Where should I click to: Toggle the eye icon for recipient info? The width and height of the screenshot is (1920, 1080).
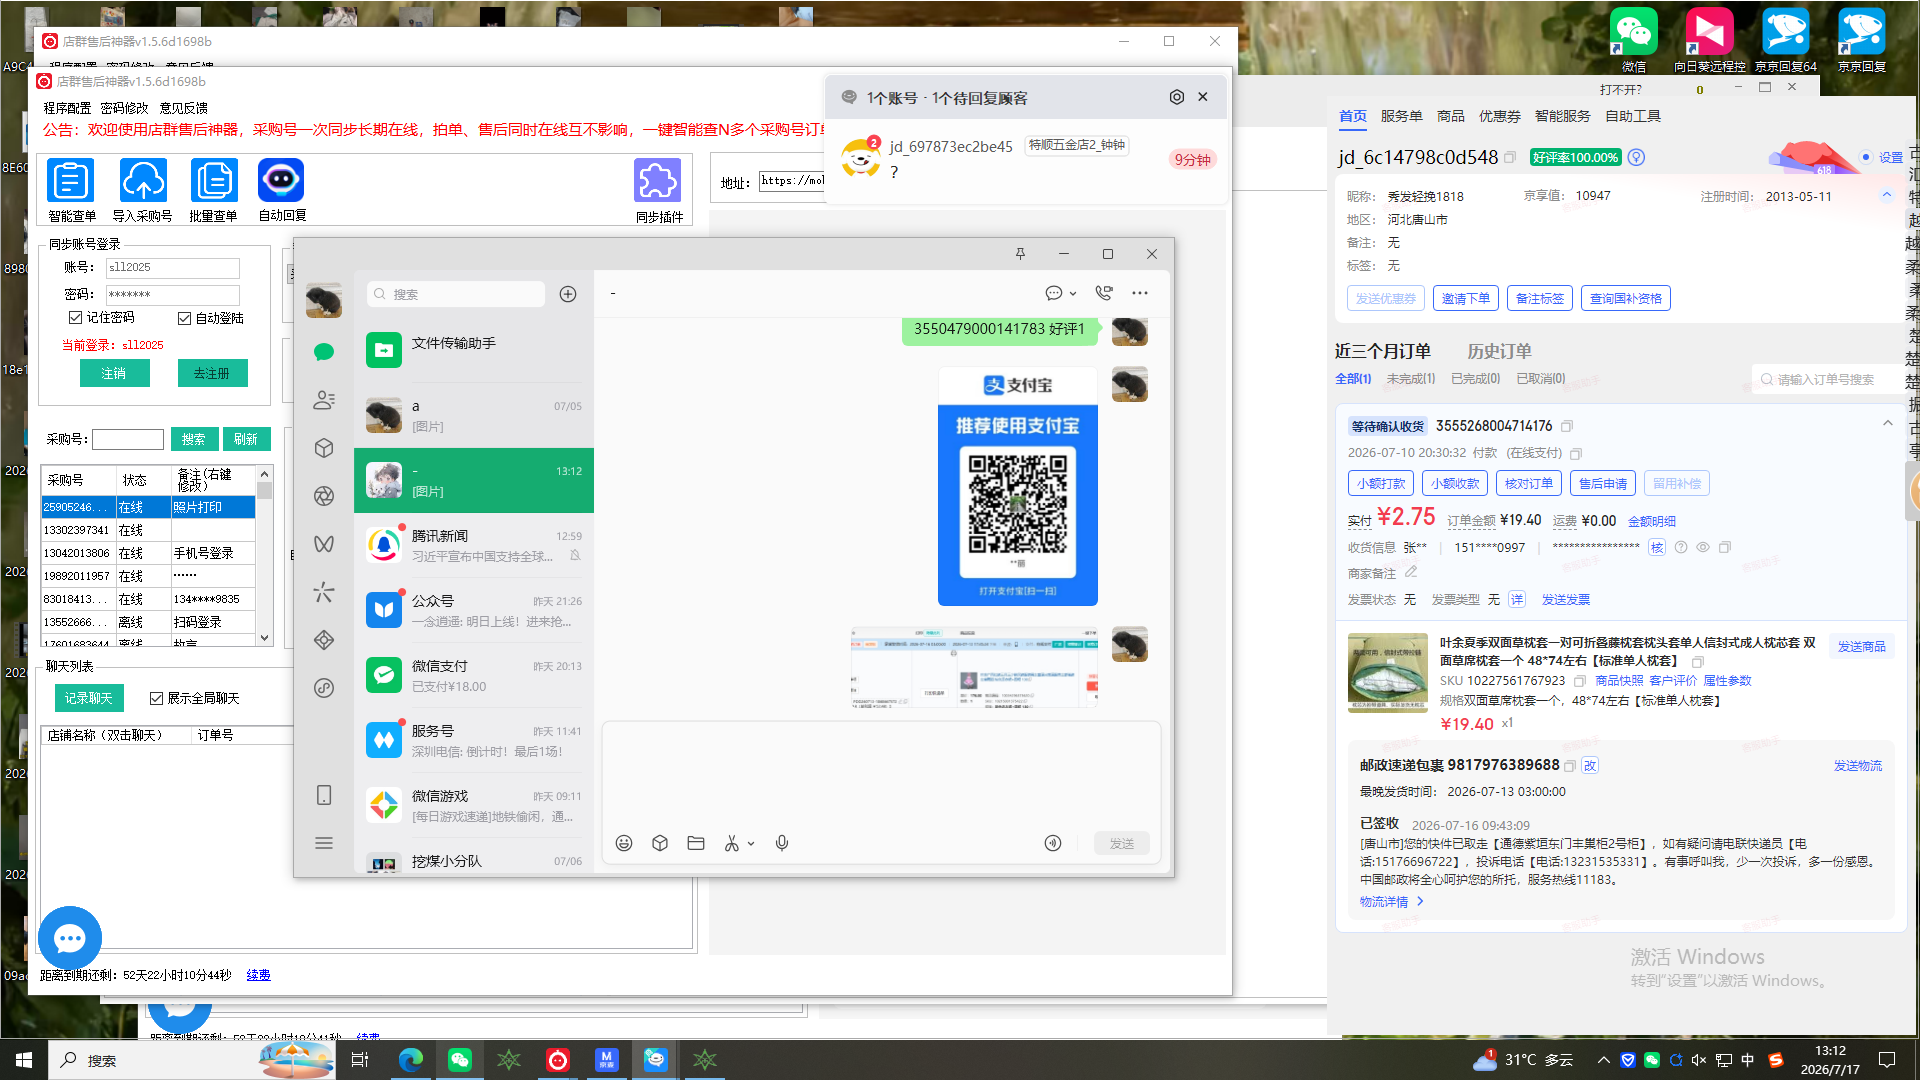pyautogui.click(x=1702, y=547)
